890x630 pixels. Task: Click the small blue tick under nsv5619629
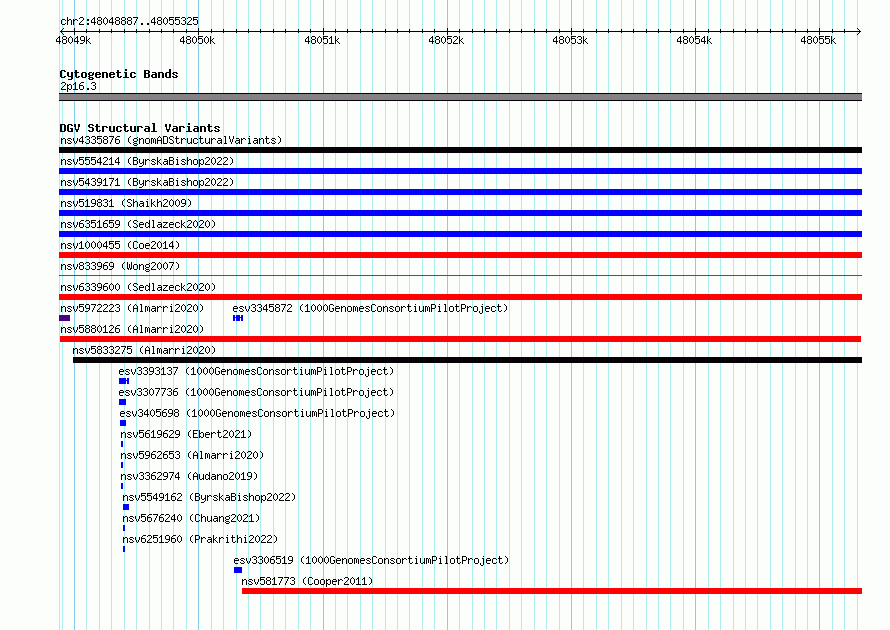click(121, 444)
